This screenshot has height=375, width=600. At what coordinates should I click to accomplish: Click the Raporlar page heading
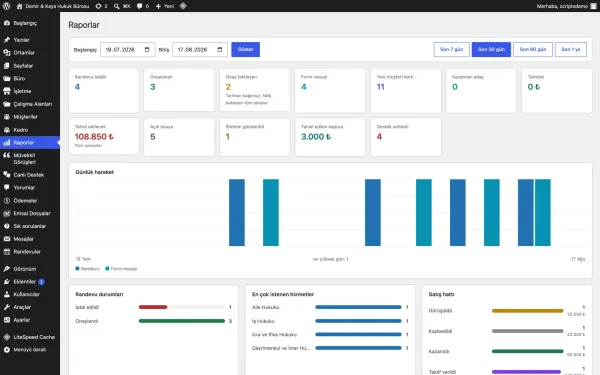[84, 25]
